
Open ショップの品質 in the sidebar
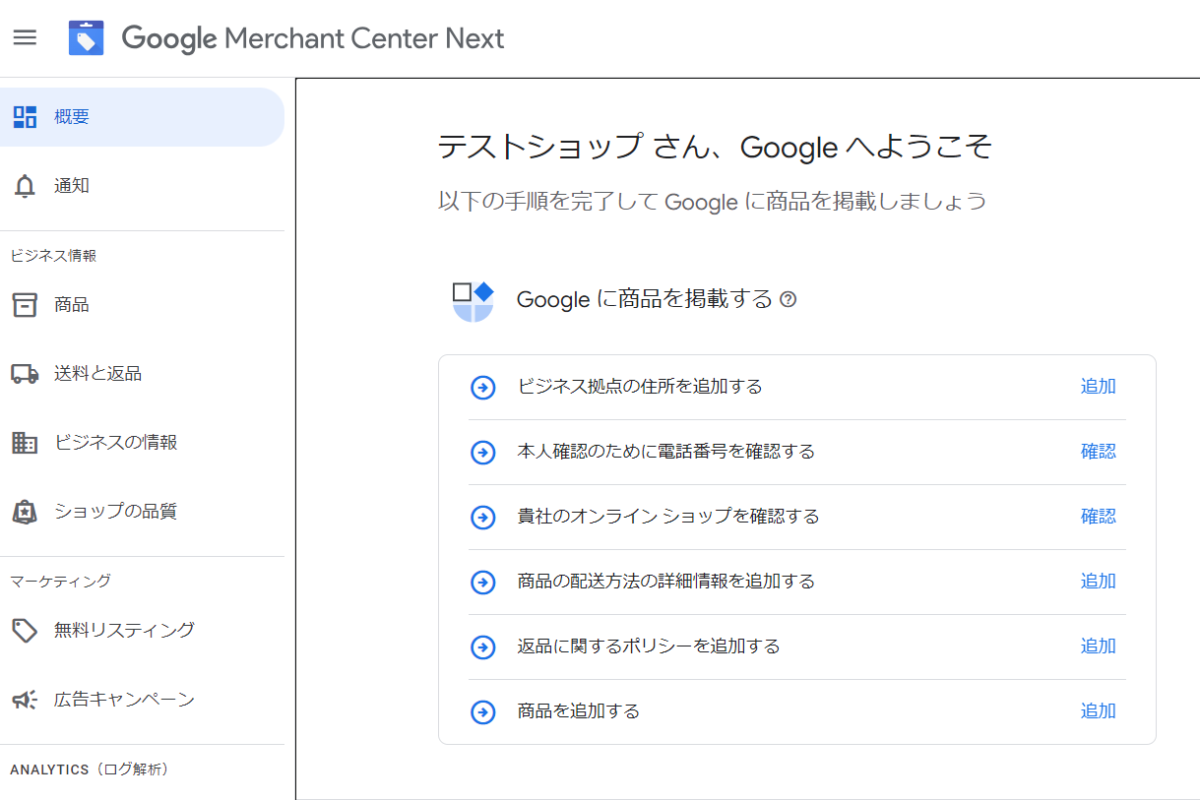[142, 512]
